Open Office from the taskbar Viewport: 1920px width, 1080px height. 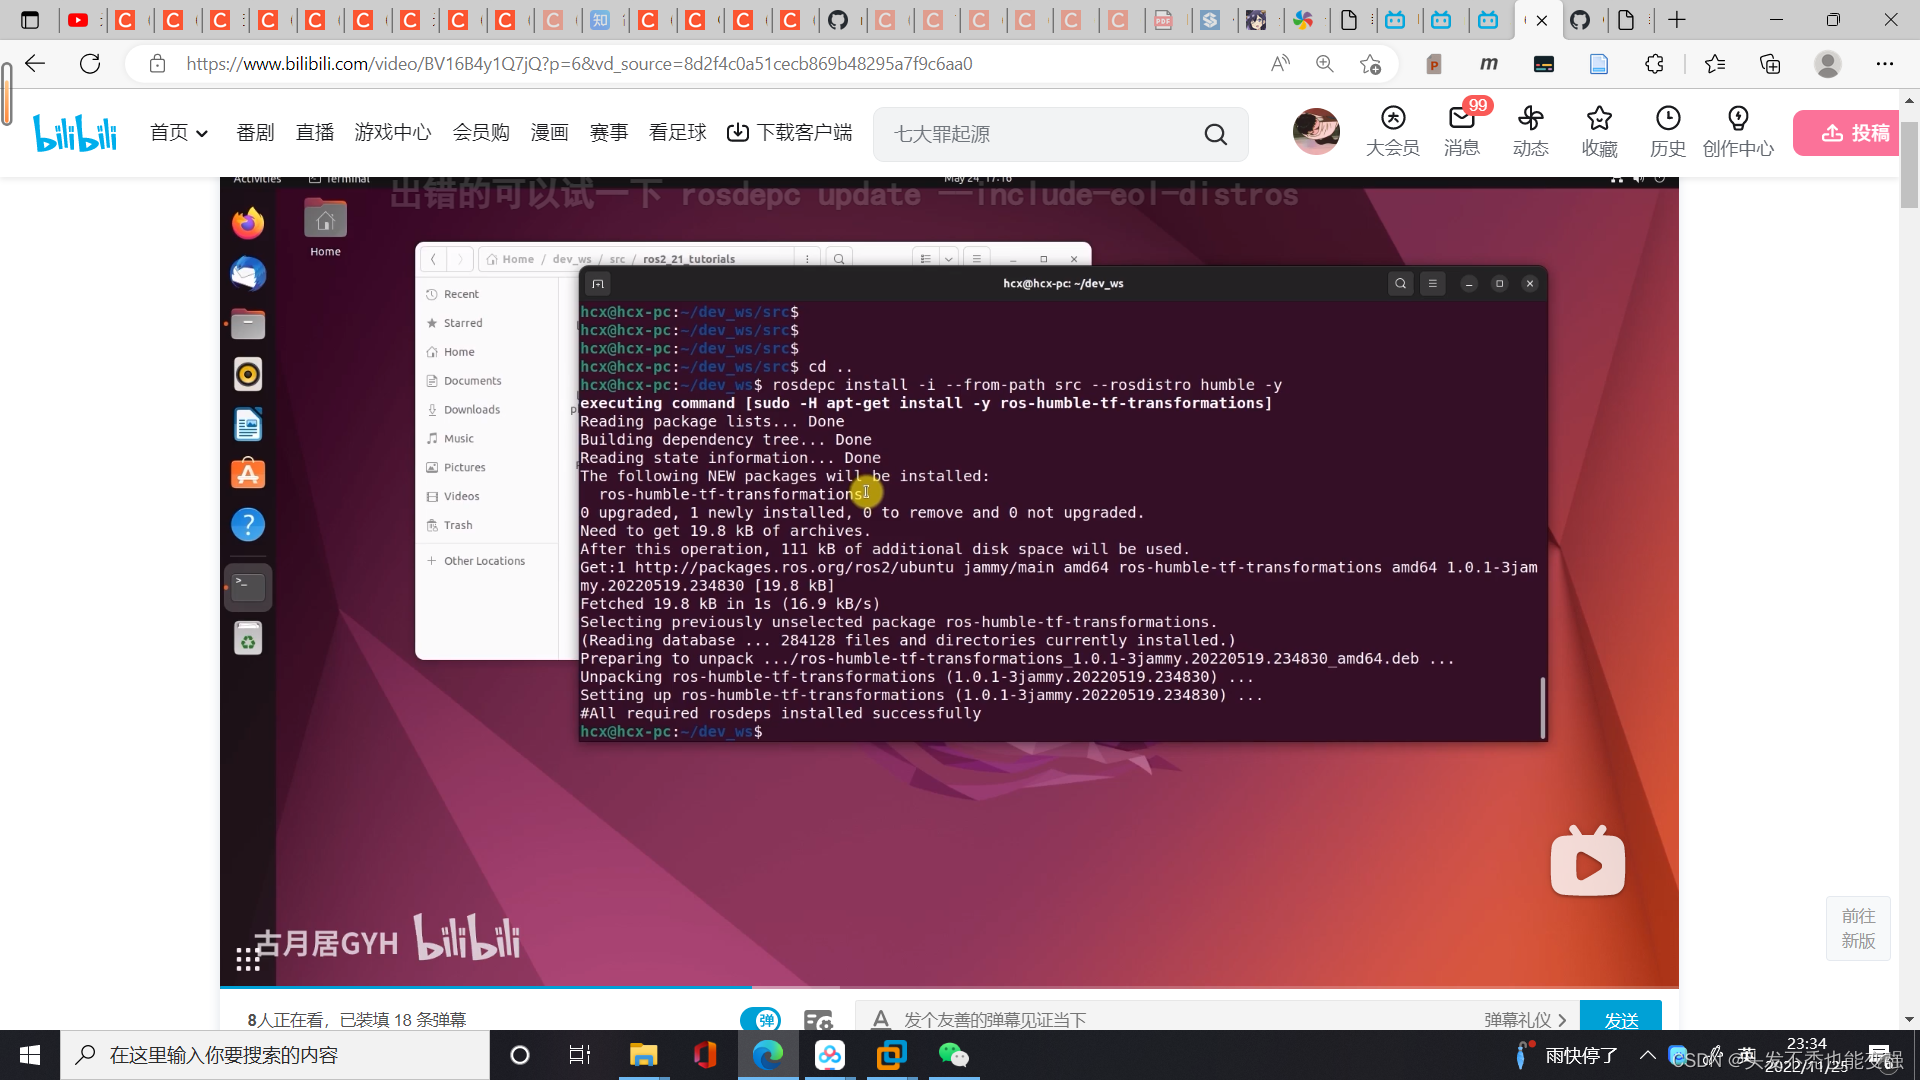(x=705, y=1055)
